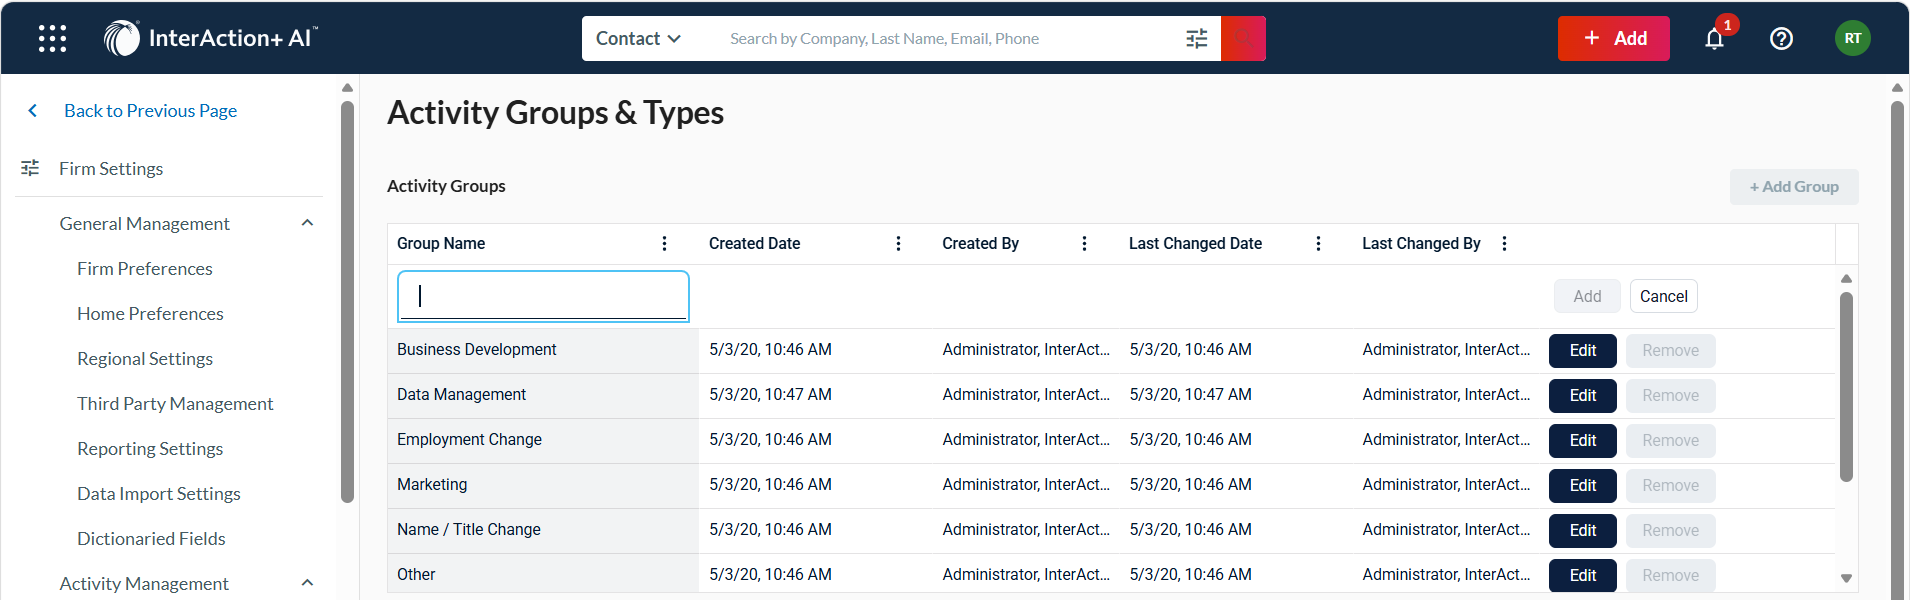The image size is (1912, 600).
Task: Click the table scrollbar up arrow
Action: coord(1846,278)
